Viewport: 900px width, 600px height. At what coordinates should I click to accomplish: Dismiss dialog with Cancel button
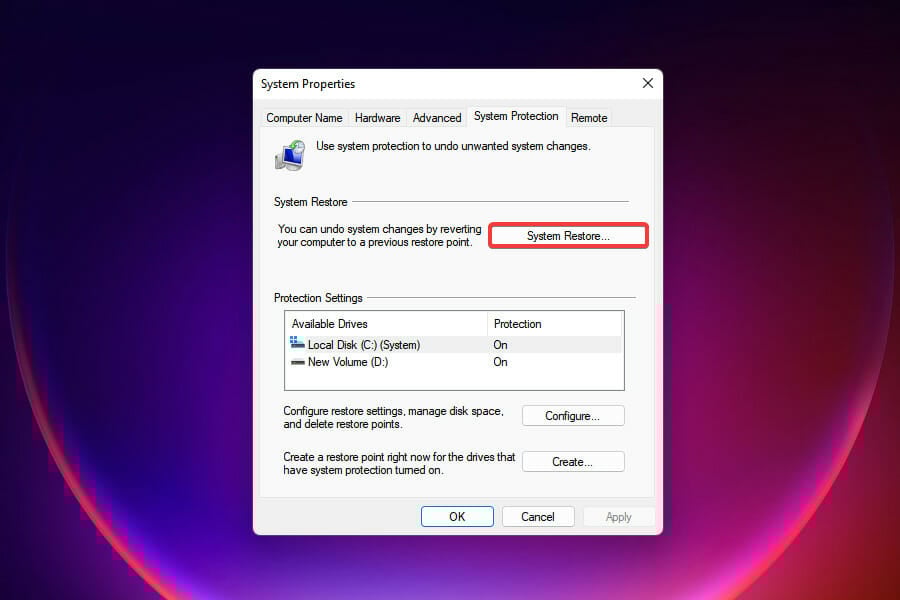(538, 517)
